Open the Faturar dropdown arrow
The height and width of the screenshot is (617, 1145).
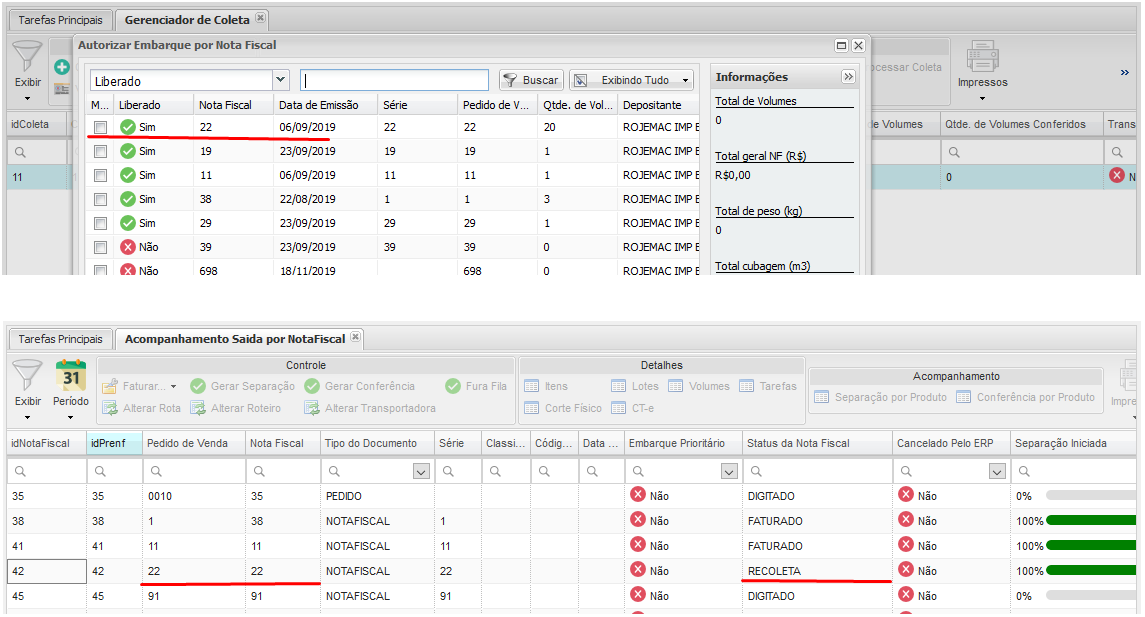(174, 386)
